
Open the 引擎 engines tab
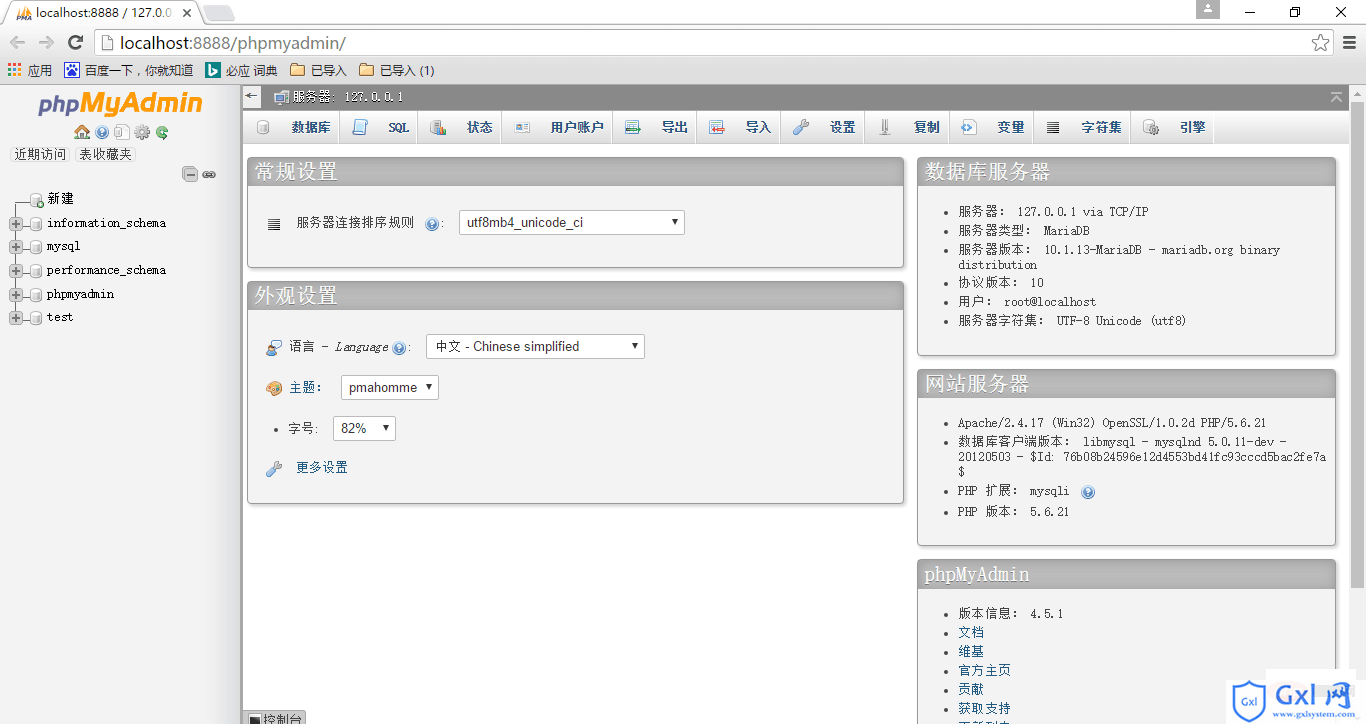[1174, 127]
